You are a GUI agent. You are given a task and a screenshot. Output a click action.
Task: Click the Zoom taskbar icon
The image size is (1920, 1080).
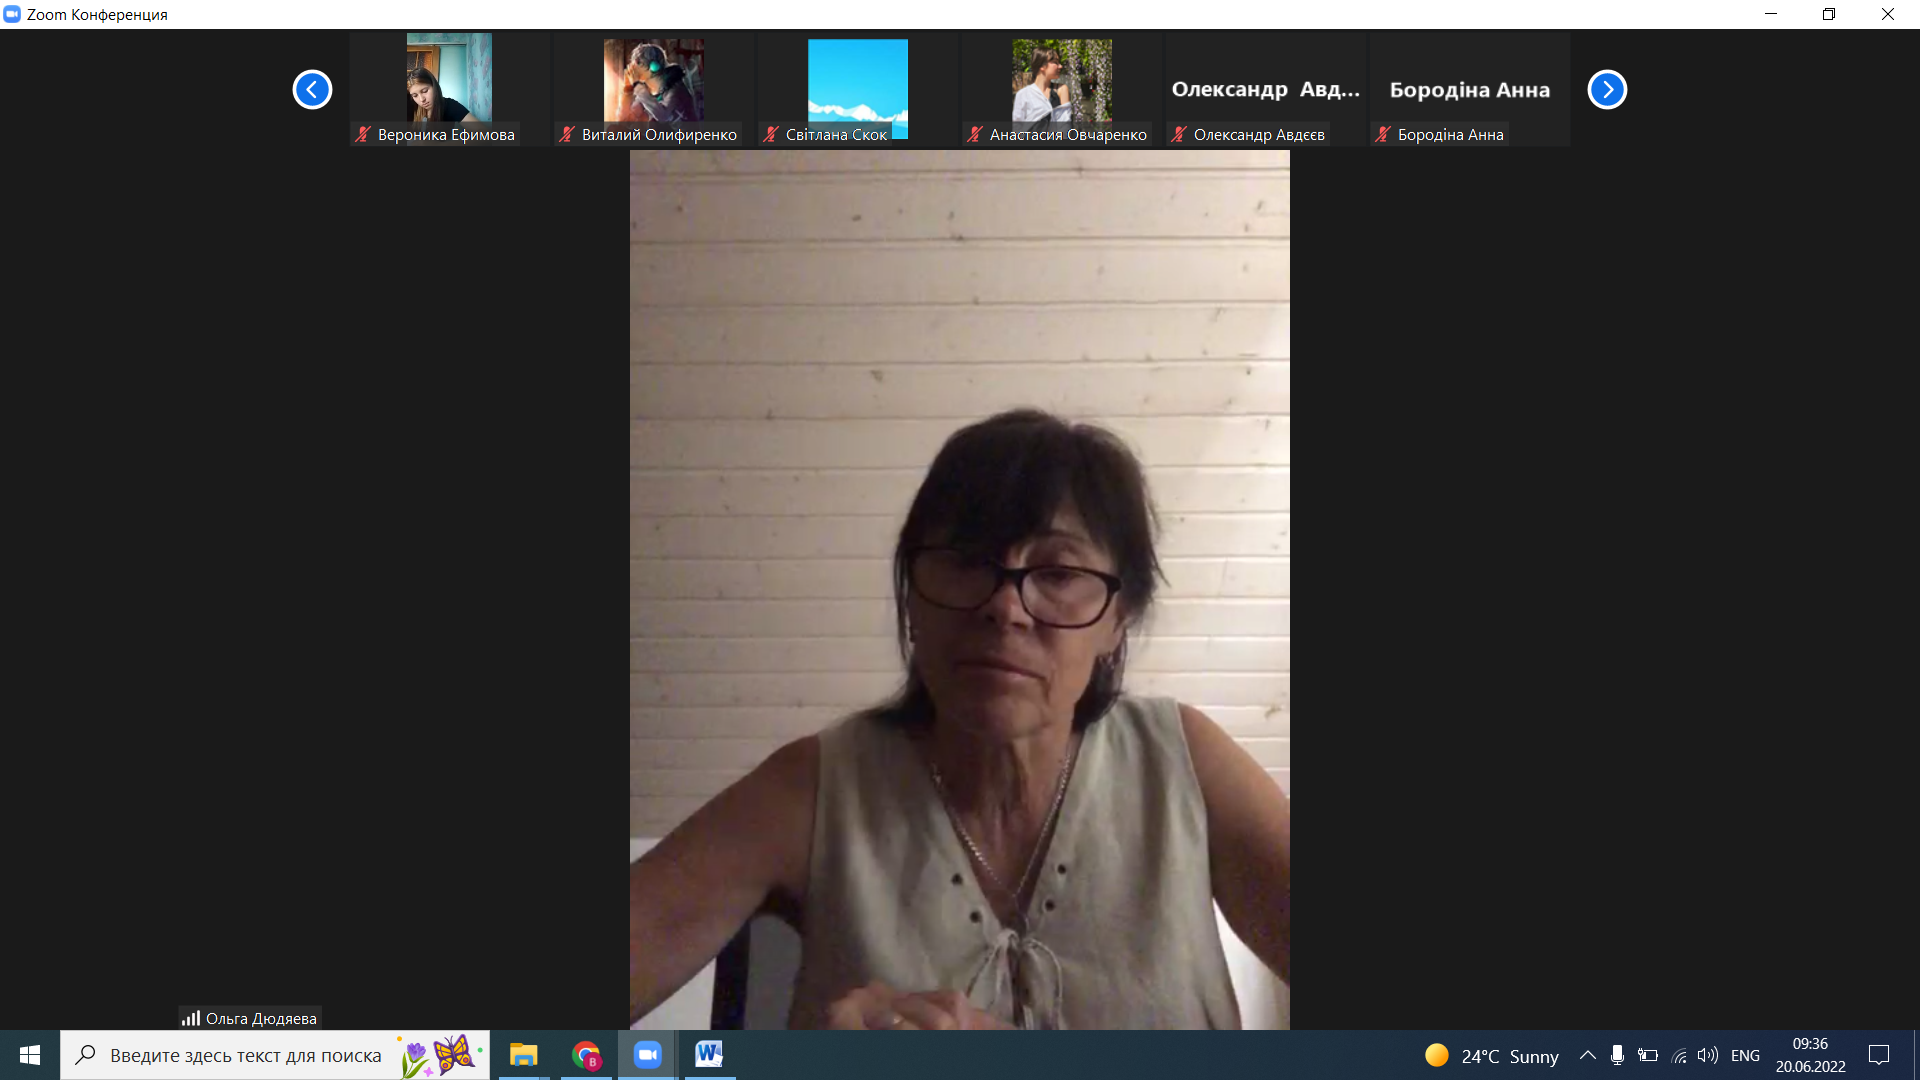pyautogui.click(x=648, y=1055)
